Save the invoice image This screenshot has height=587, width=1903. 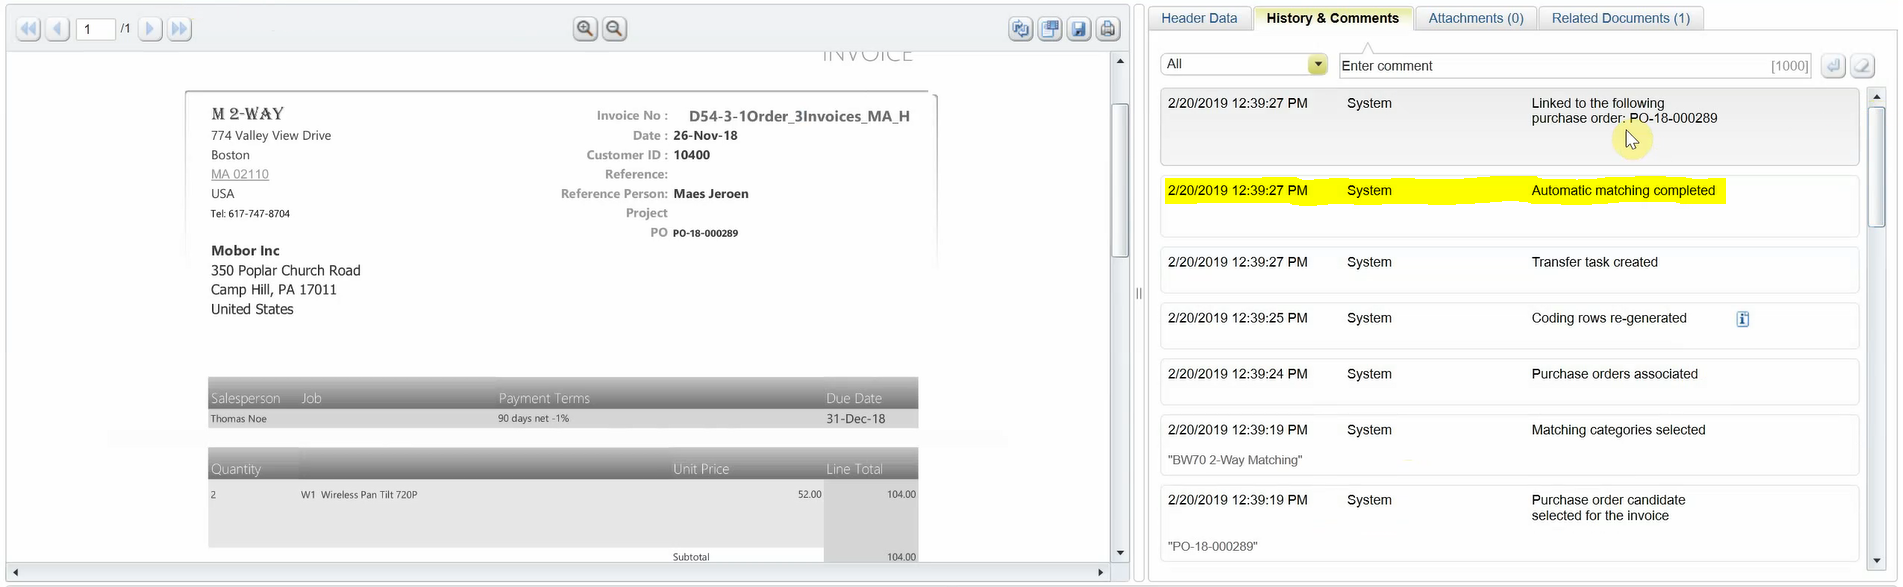[x=1079, y=29]
